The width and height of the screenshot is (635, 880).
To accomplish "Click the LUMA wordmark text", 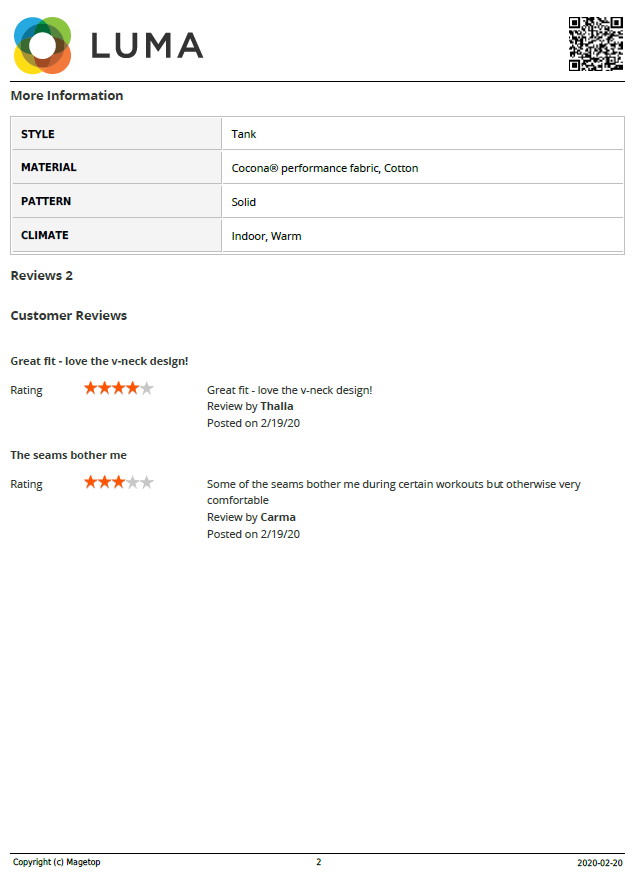I will pos(147,46).
